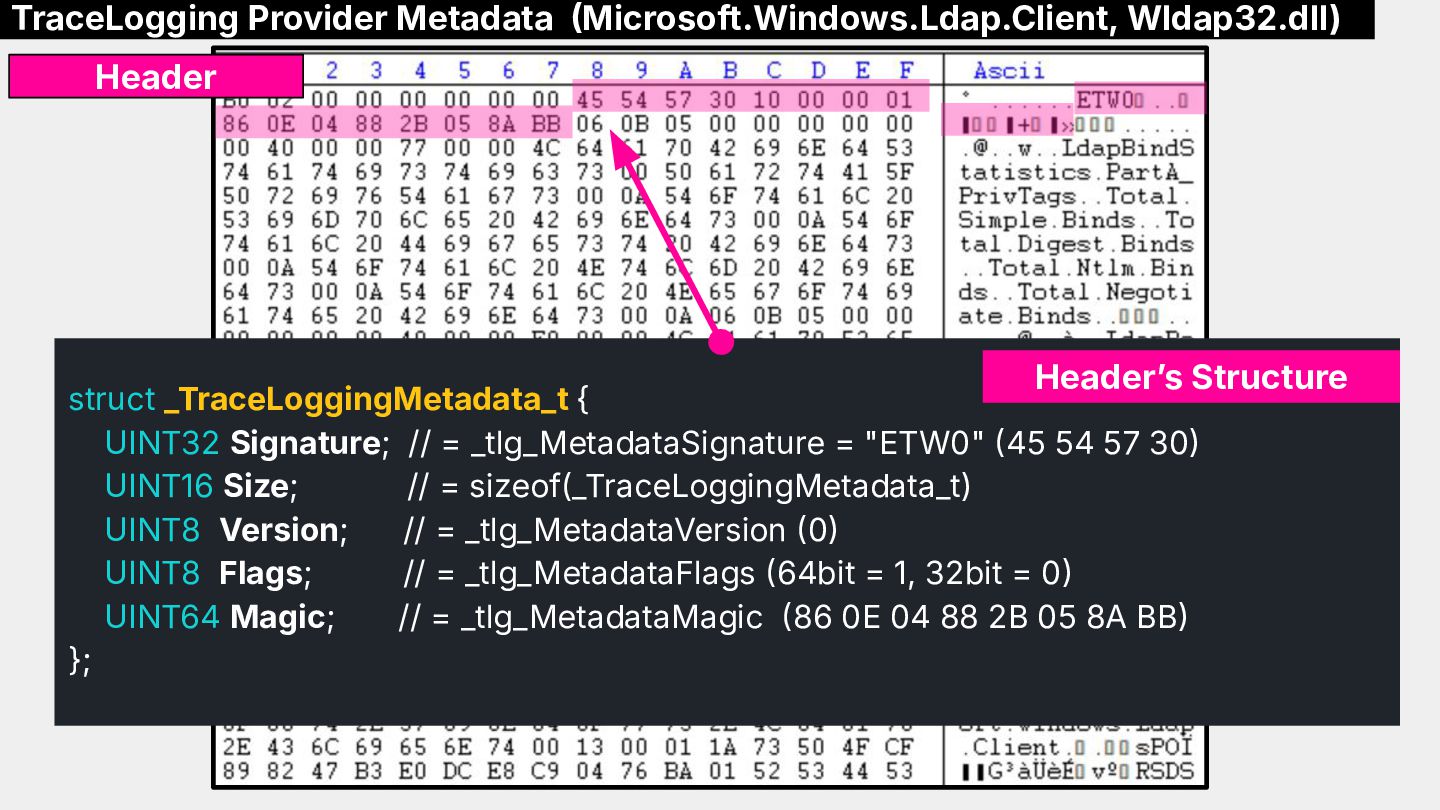The image size is (1440, 810).
Task: Click the "UINT32 Signature" field
Action: pyautogui.click(x=247, y=443)
